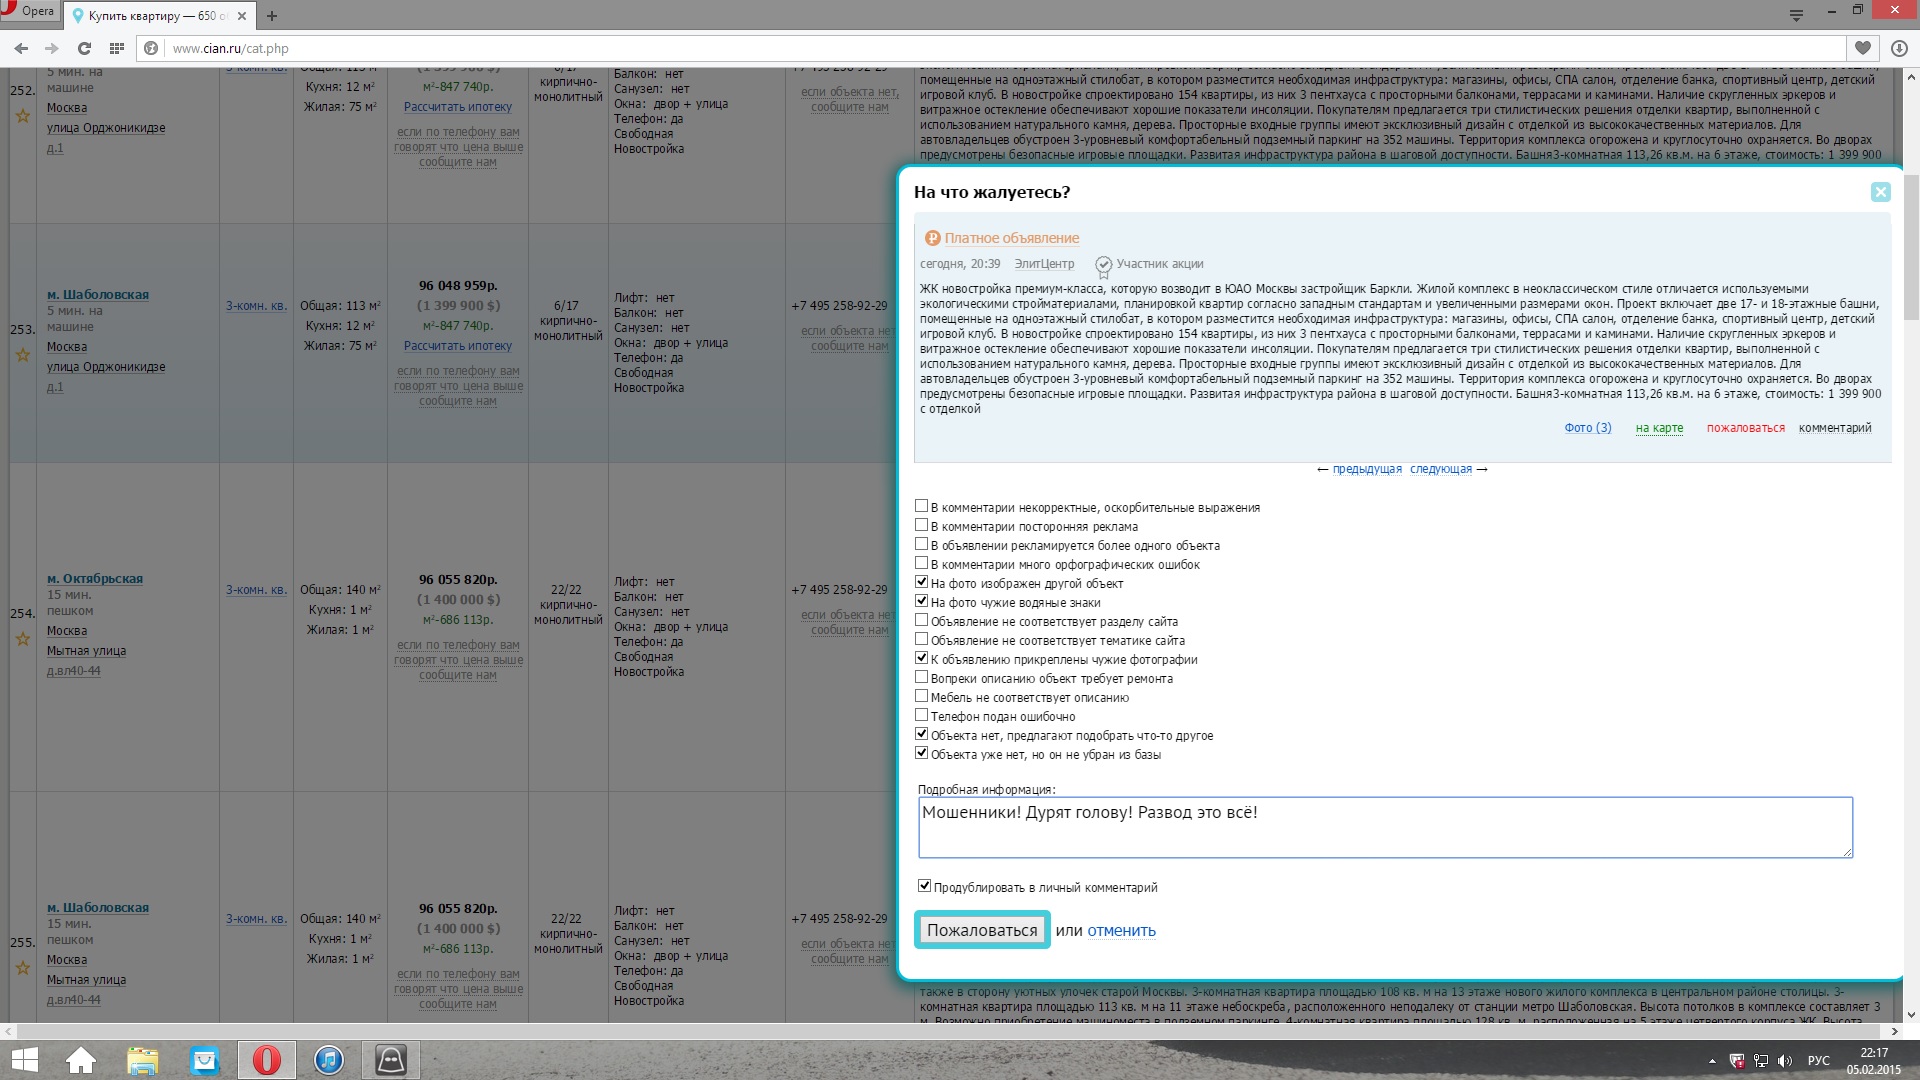Viewport: 1920px width, 1080px height.
Task: Click in the 'Подробная информация' text field
Action: click(1384, 828)
